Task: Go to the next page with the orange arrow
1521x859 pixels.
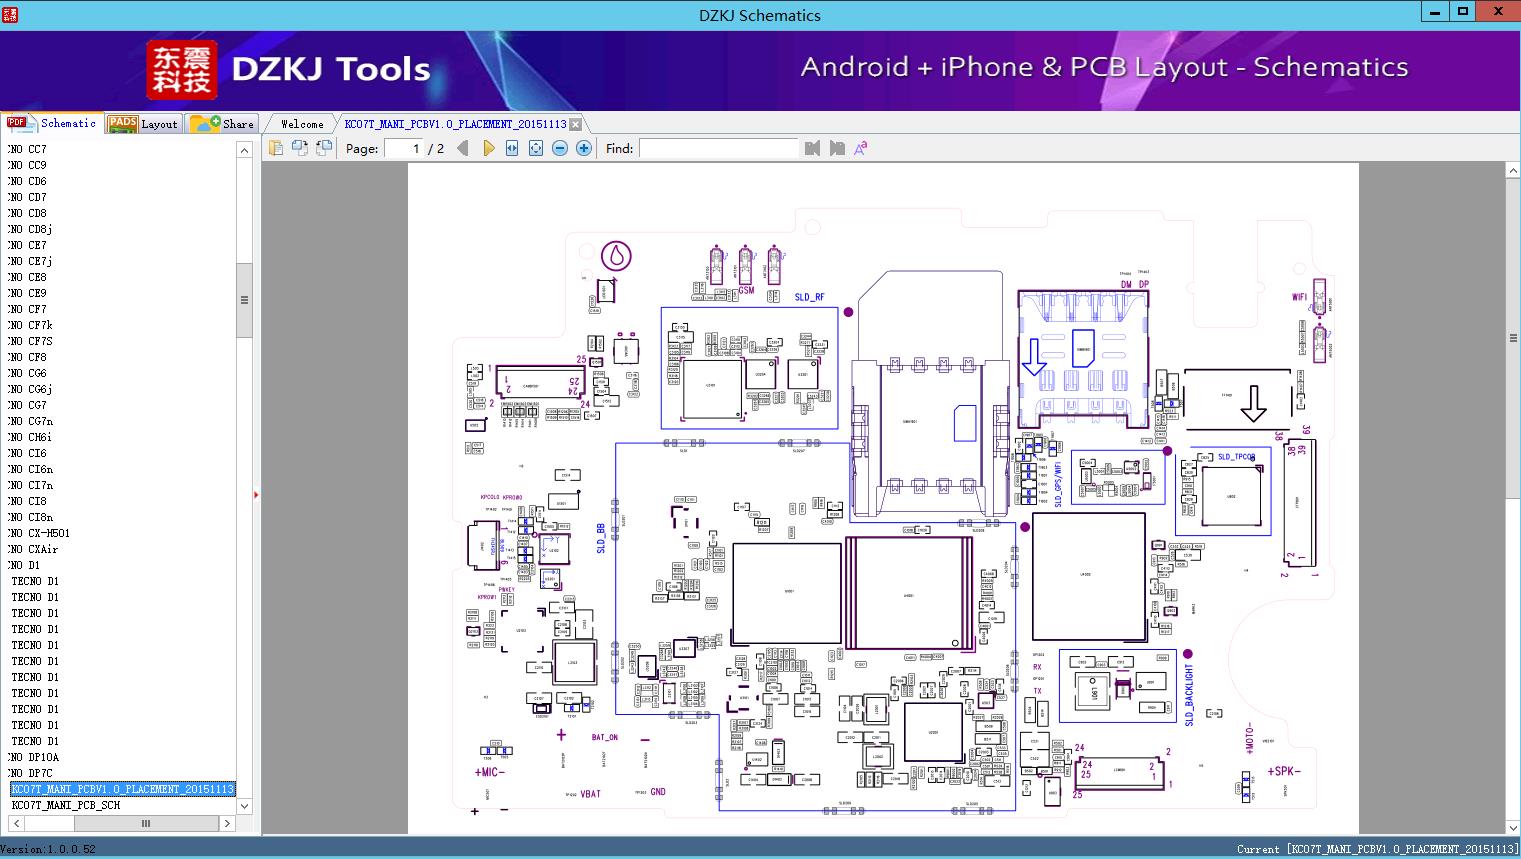Action: pyautogui.click(x=488, y=148)
